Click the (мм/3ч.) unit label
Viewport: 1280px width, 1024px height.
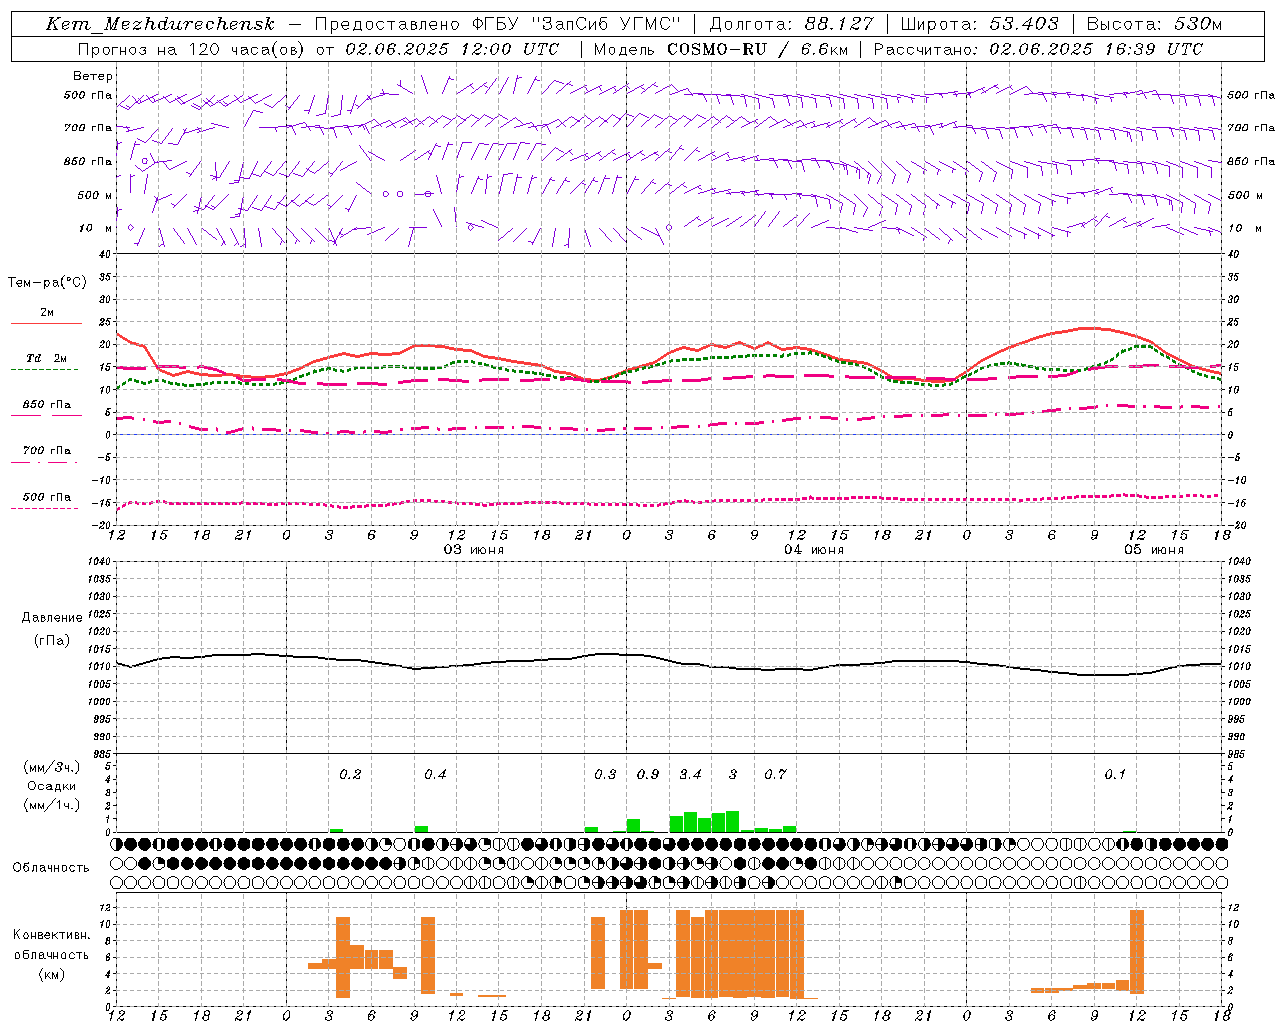52,767
